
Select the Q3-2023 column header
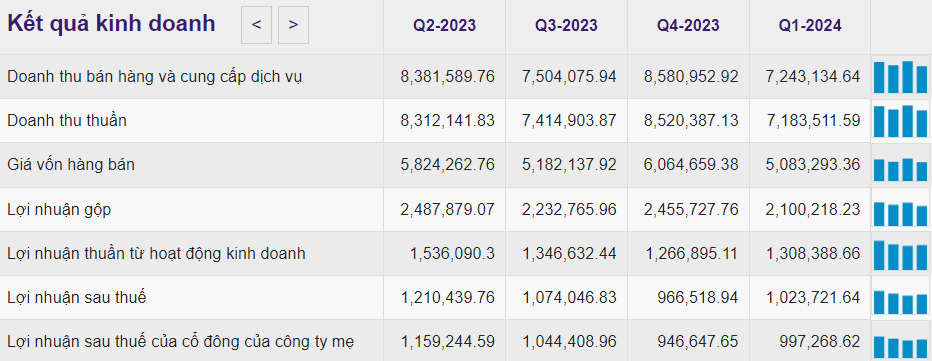(566, 26)
